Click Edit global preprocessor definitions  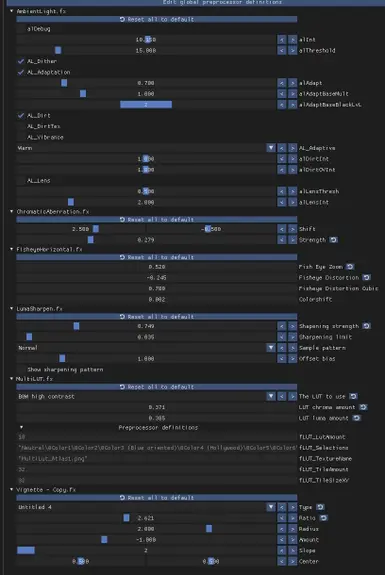pyautogui.click(x=222, y=2)
